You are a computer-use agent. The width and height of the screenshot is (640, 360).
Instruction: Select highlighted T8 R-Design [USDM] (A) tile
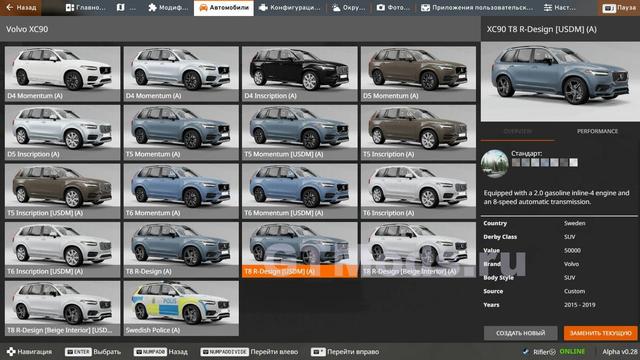click(x=300, y=250)
